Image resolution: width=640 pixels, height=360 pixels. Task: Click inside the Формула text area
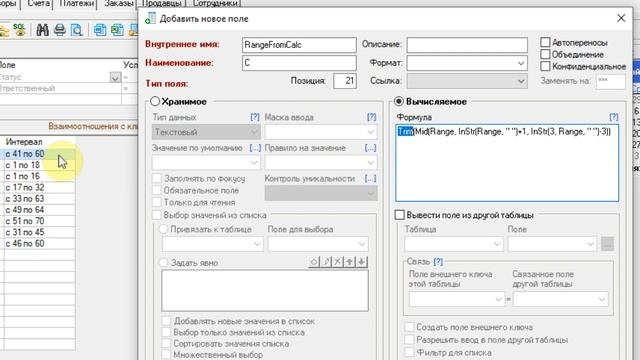(x=507, y=163)
